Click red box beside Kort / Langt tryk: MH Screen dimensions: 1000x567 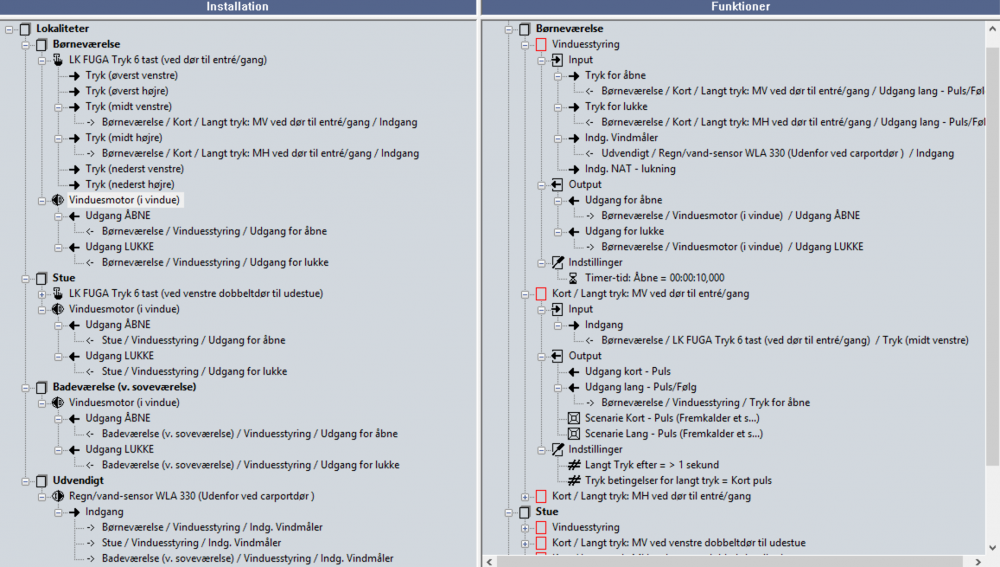541,496
